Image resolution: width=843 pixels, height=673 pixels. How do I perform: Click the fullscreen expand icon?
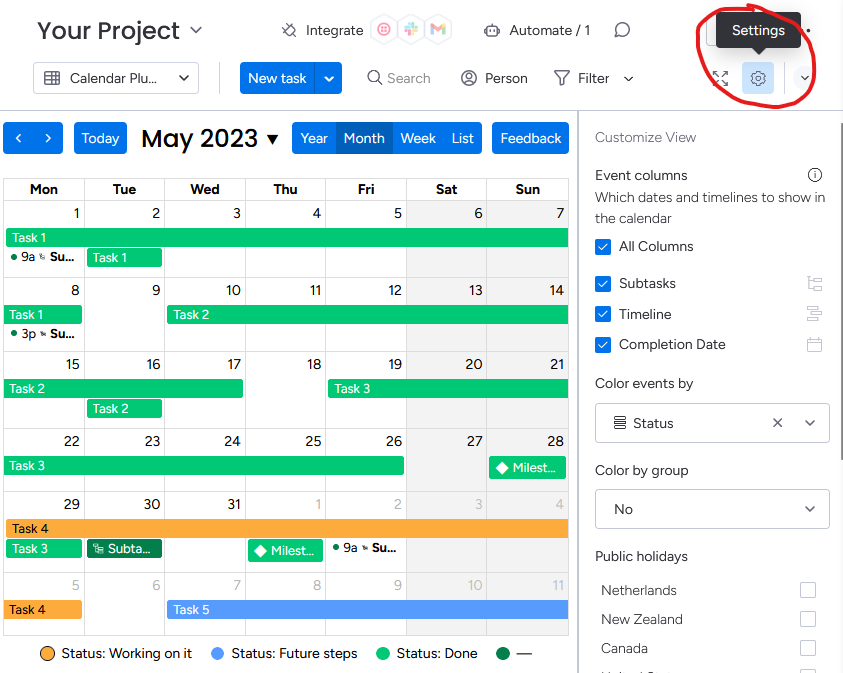720,78
